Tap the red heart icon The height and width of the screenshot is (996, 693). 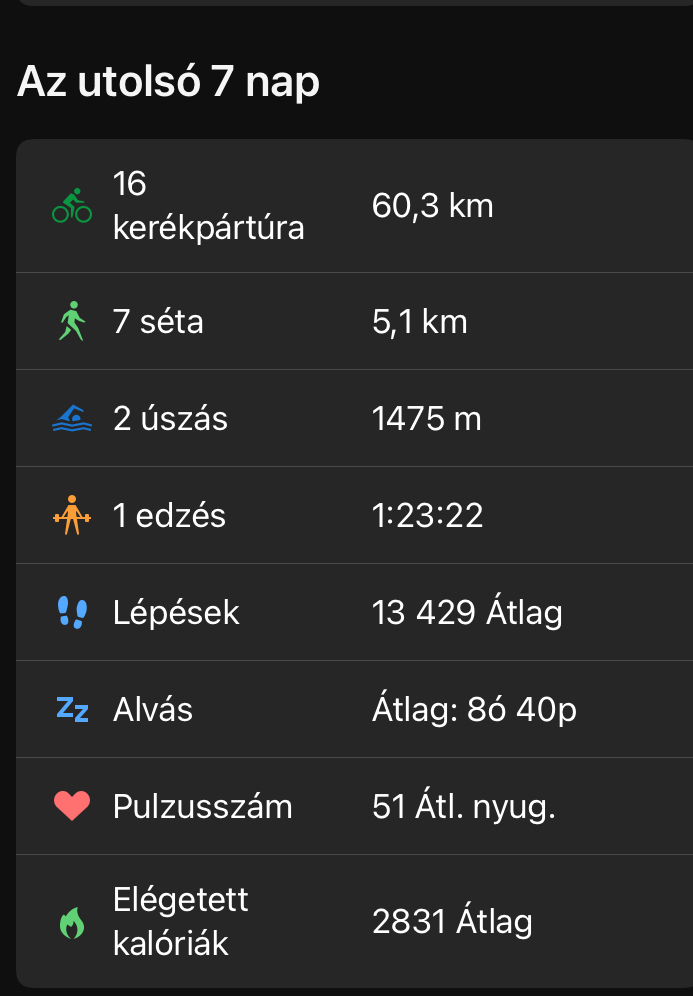click(72, 806)
